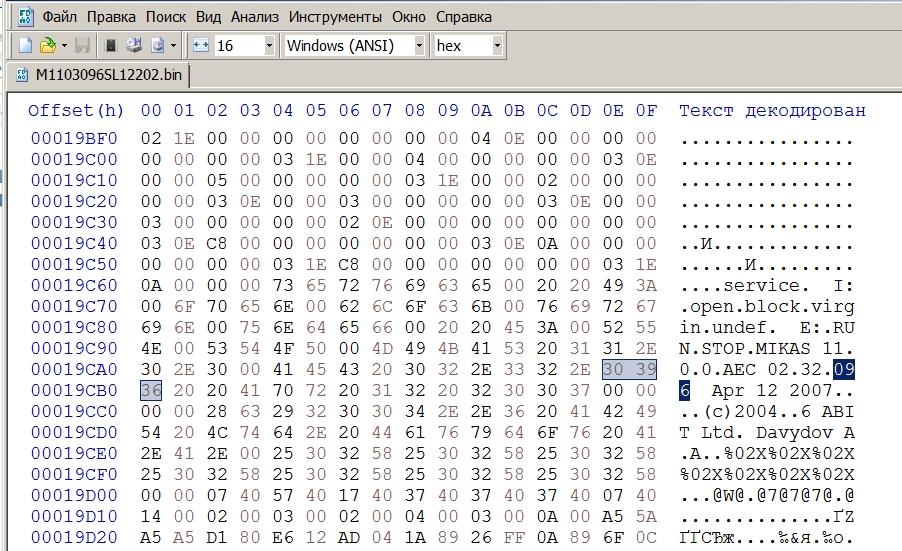Select offset 00019C00 row label
The height and width of the screenshot is (551, 902).
click(x=74, y=159)
